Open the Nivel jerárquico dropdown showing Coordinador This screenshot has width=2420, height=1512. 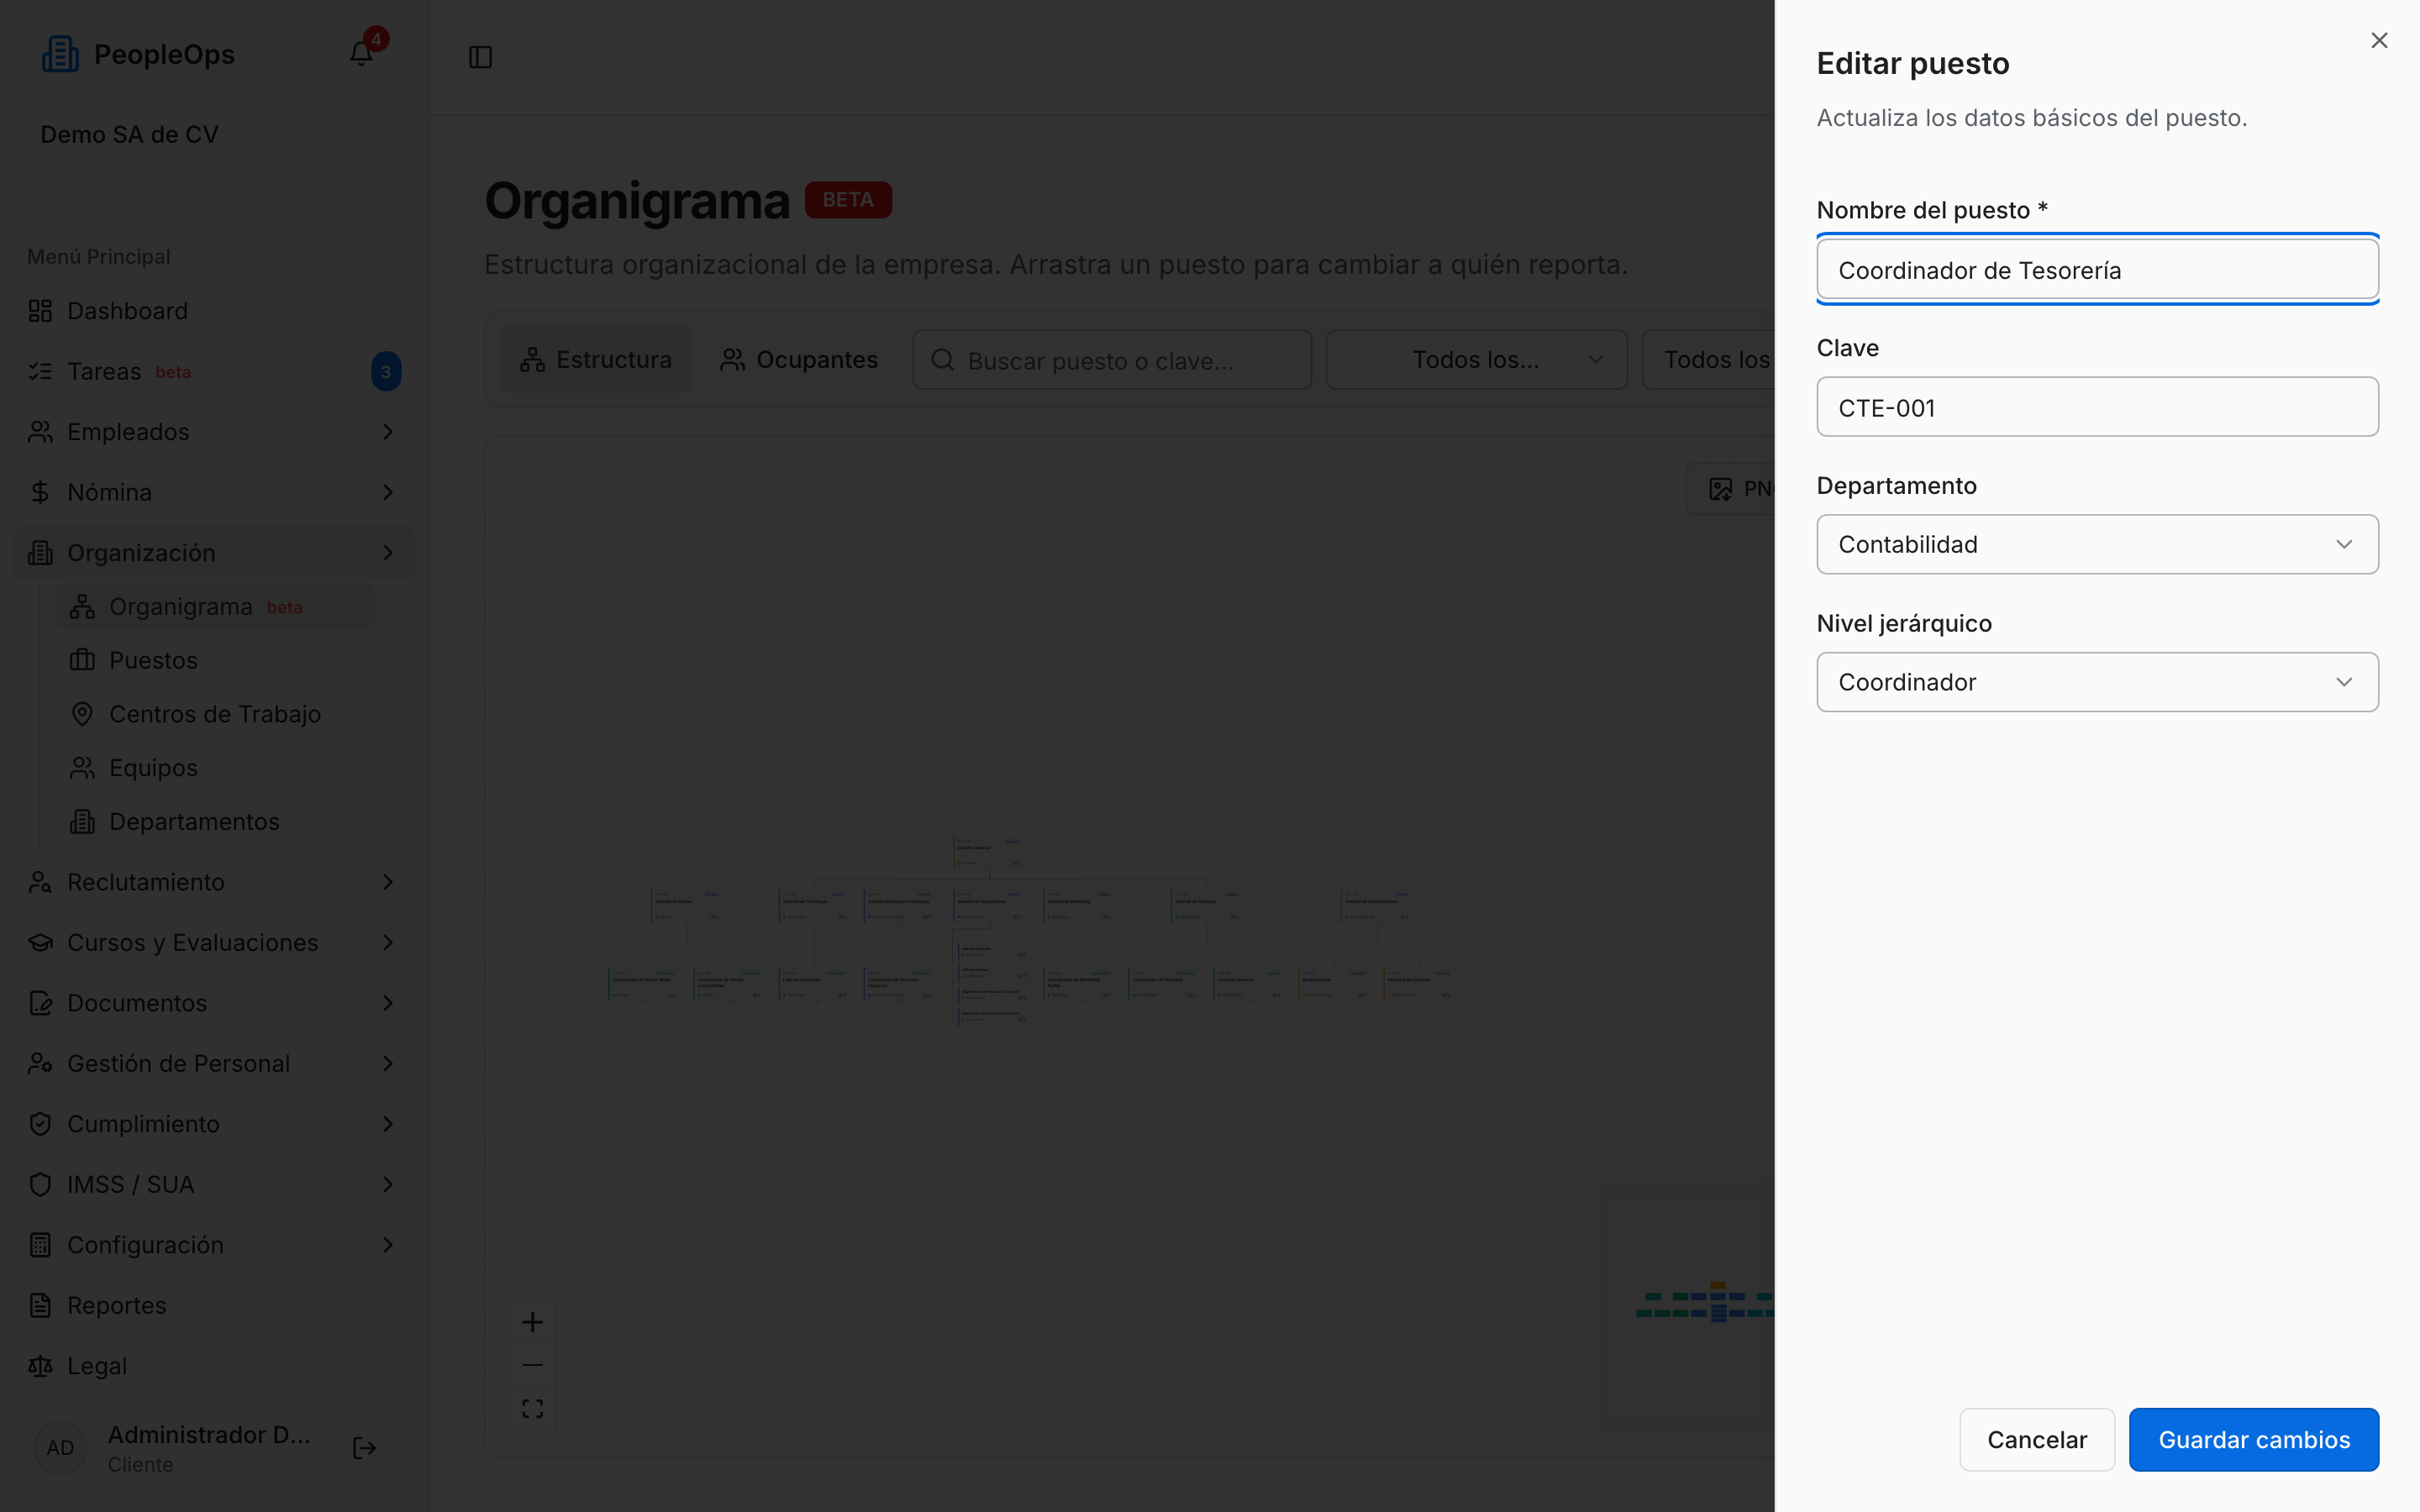coord(2097,682)
